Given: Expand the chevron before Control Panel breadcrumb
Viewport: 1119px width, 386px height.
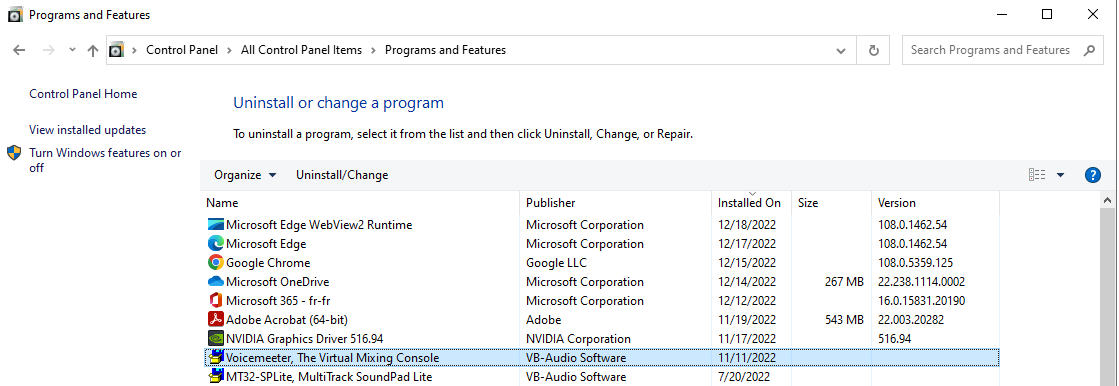Looking at the screenshot, I should tap(135, 50).
